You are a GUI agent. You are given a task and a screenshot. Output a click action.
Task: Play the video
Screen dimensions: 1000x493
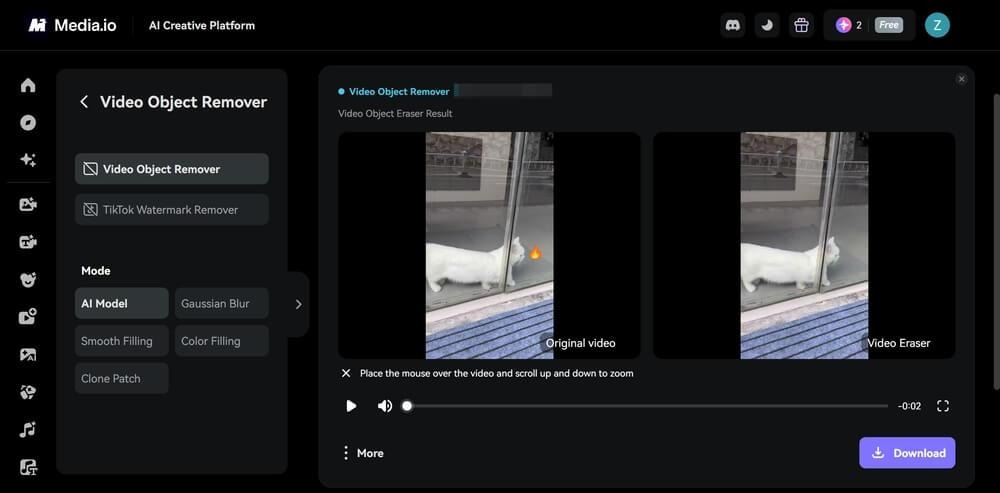tap(351, 406)
